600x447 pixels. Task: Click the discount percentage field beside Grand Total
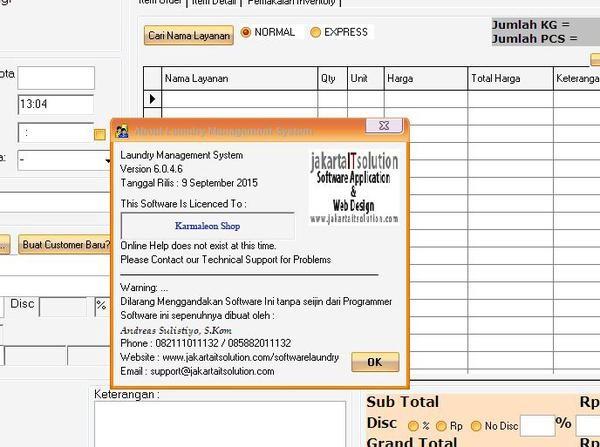(x=536, y=423)
